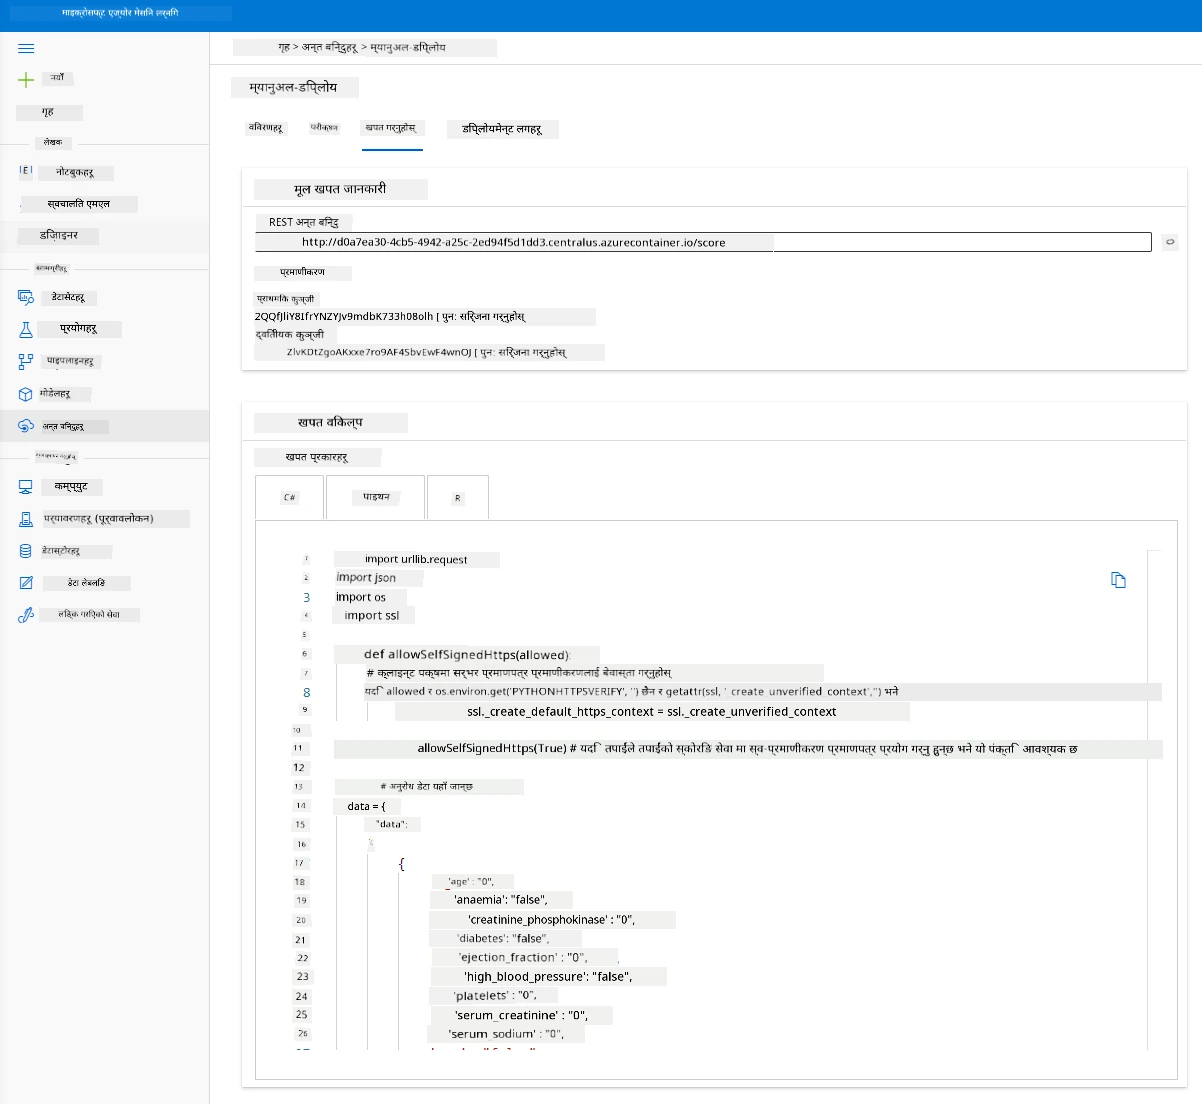This screenshot has width=1202, height=1104.
Task: Open कम्प्युट in the sidebar
Action: click(x=72, y=487)
